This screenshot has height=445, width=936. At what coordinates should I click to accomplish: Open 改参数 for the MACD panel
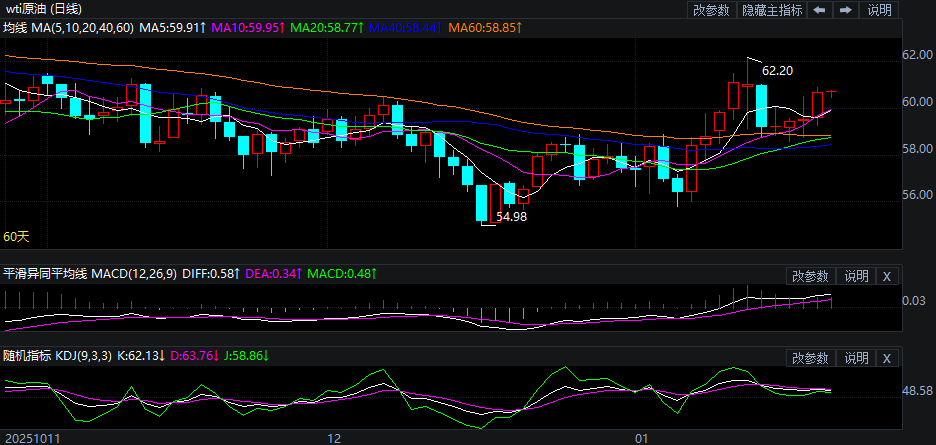click(x=810, y=276)
